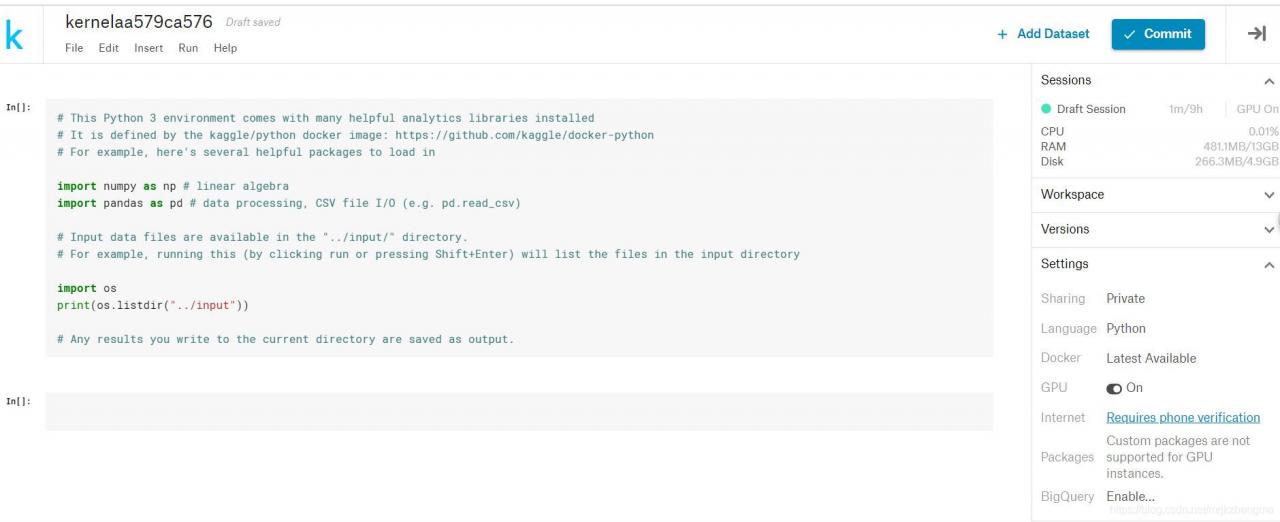Open the Insert menu
Image resolution: width=1280 pixels, height=522 pixels.
pyautogui.click(x=148, y=48)
